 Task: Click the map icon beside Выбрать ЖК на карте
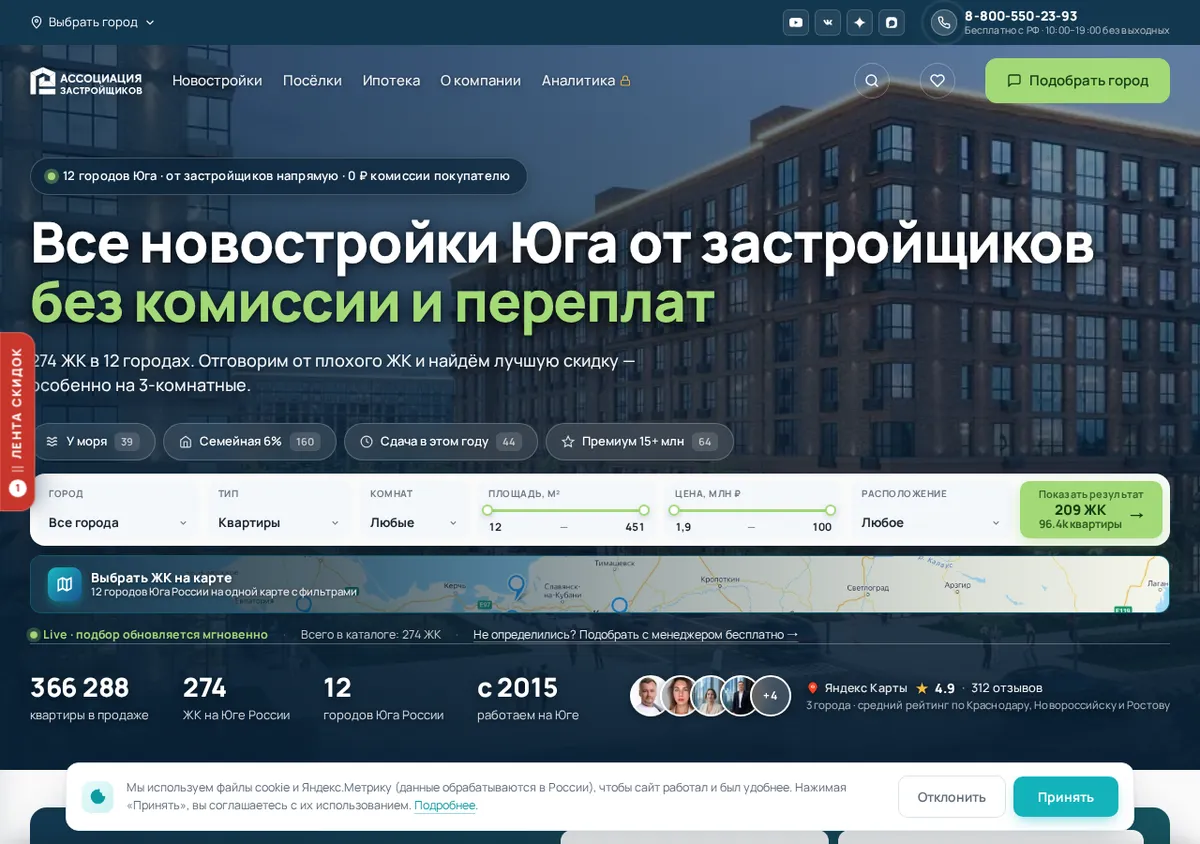coord(65,585)
